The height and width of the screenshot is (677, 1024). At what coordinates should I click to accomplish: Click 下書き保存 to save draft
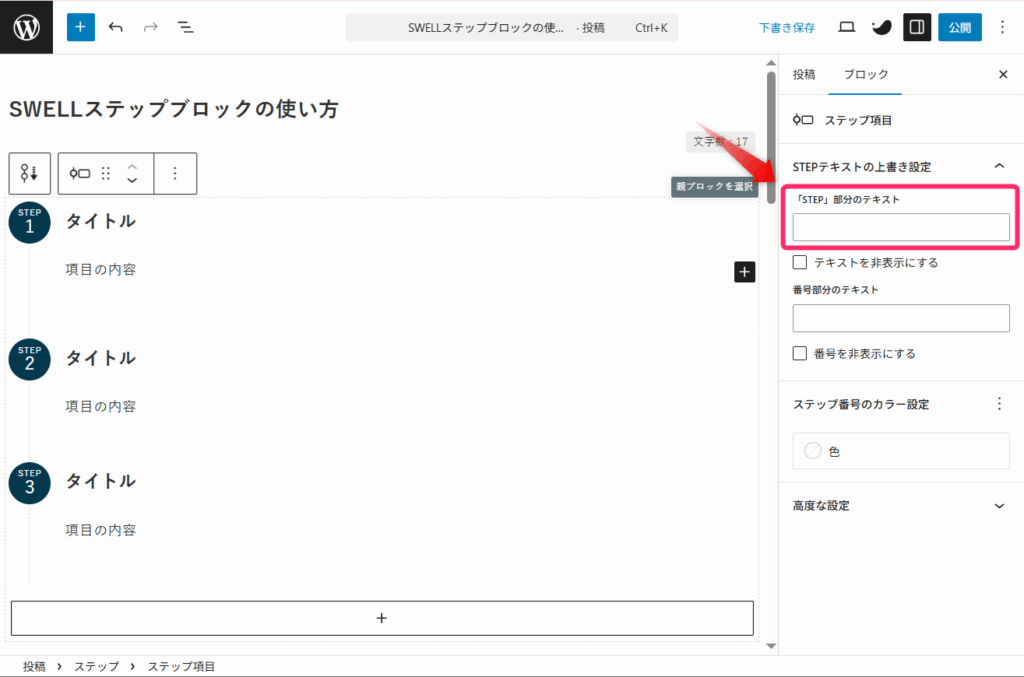point(787,28)
